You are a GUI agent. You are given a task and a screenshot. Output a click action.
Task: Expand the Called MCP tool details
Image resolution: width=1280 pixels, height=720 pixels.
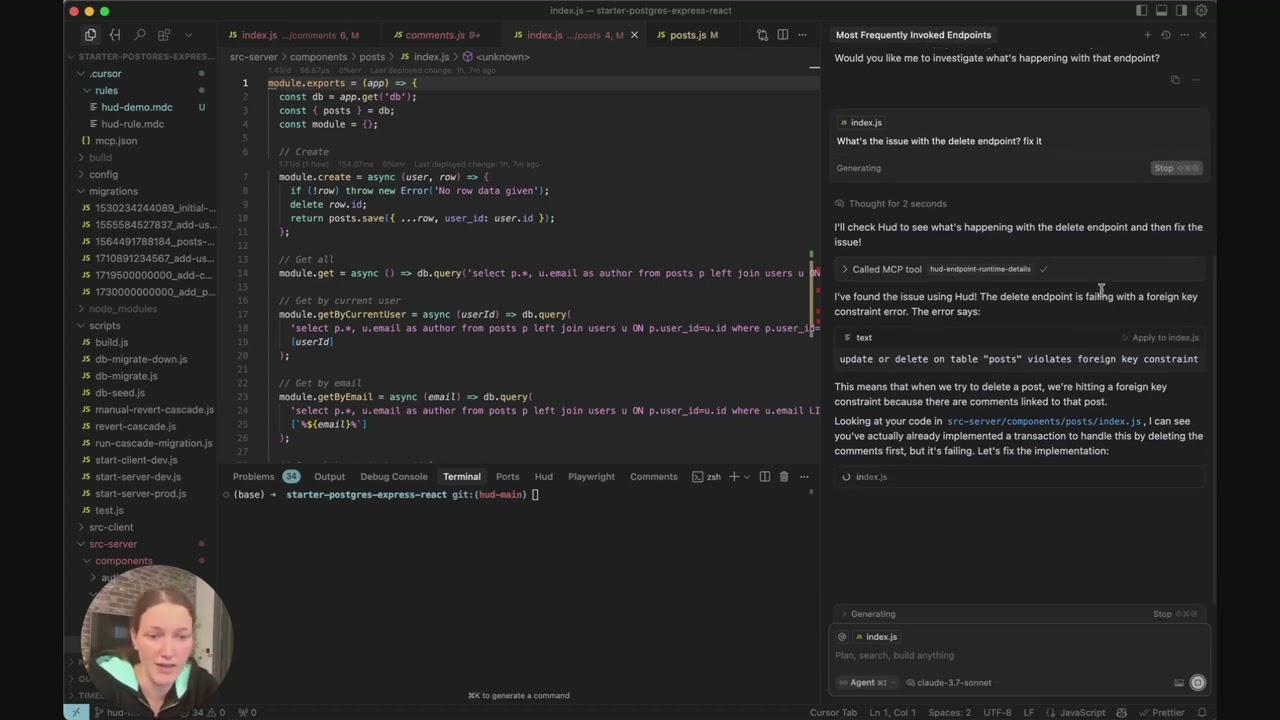coord(845,269)
